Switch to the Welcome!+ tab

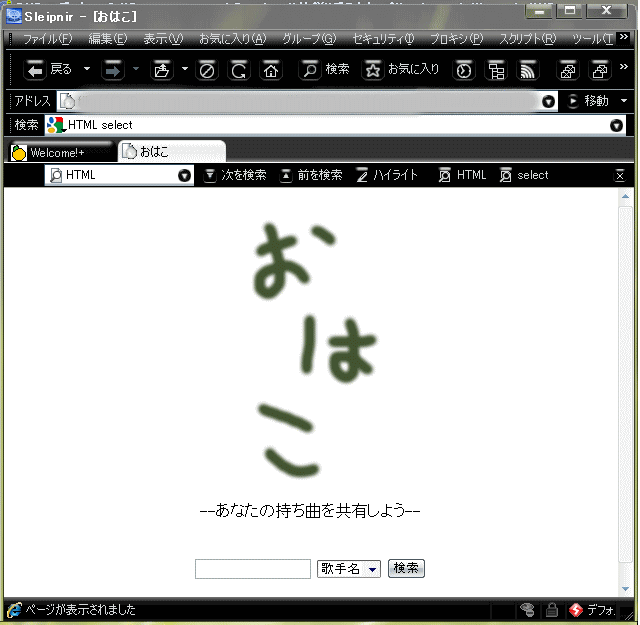point(60,152)
